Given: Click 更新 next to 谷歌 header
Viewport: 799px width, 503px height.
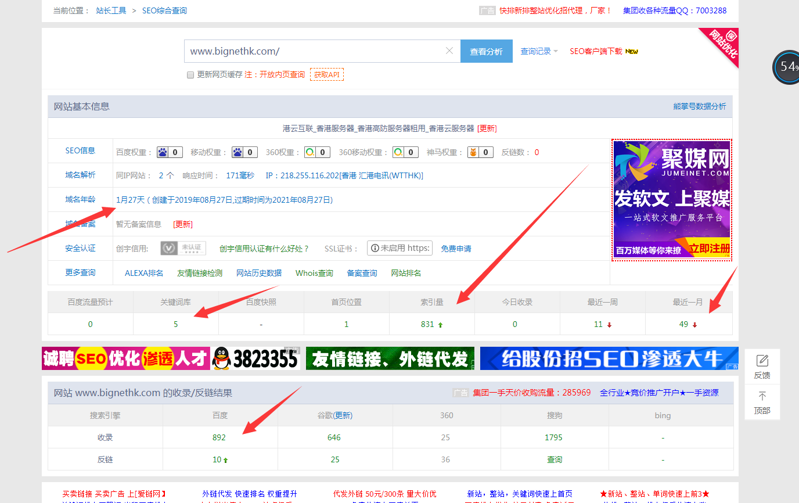Looking at the screenshot, I should tap(343, 415).
